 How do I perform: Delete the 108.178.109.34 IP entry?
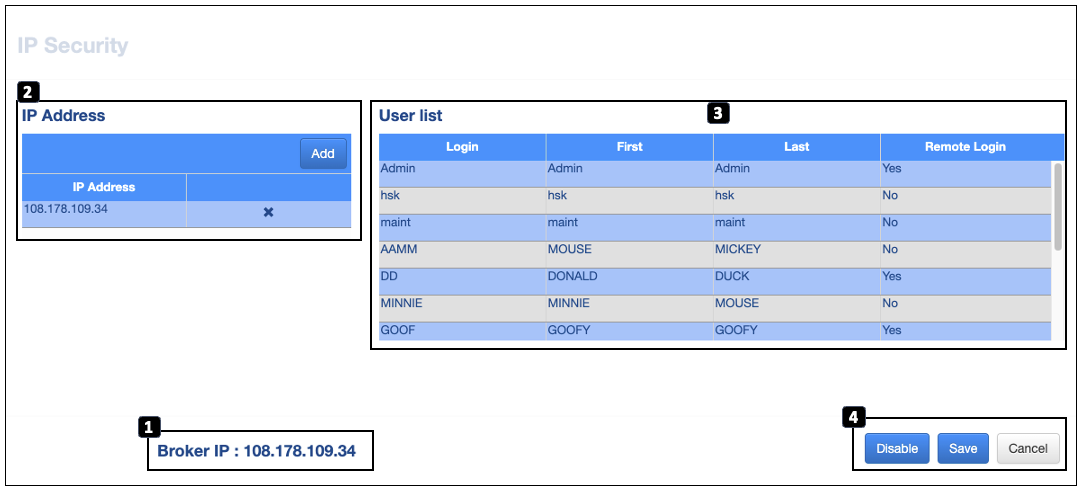pyautogui.click(x=268, y=213)
